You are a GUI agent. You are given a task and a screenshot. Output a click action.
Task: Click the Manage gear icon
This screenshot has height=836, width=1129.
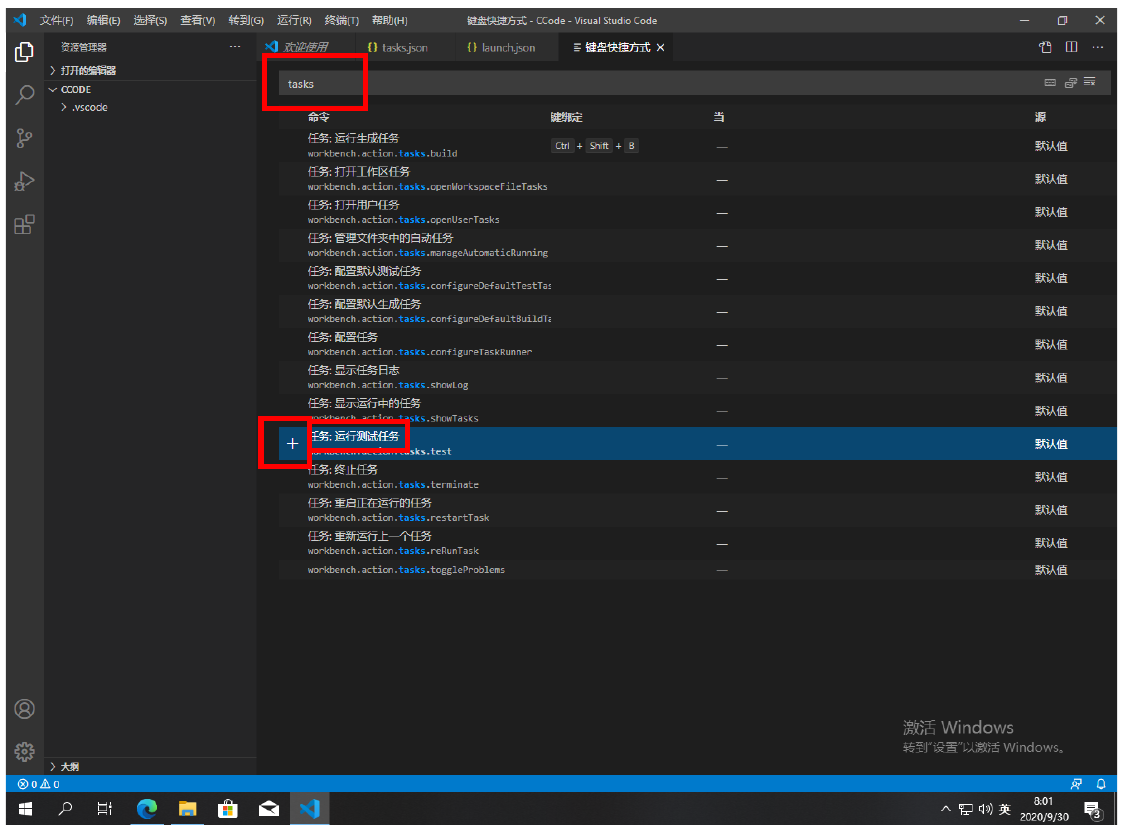tap(25, 751)
